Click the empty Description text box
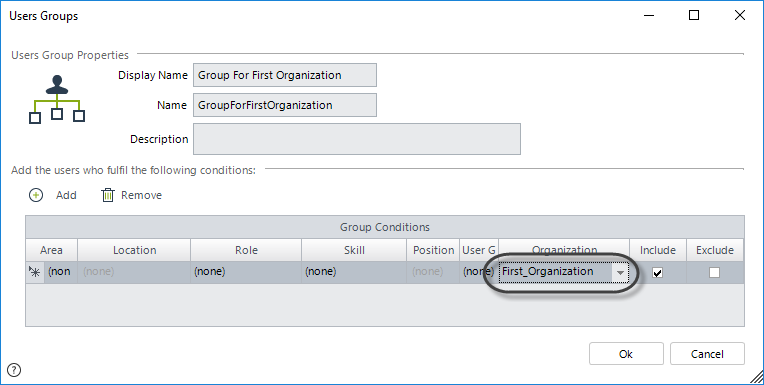Screen dimensions: 764x385 click(x=357, y=139)
